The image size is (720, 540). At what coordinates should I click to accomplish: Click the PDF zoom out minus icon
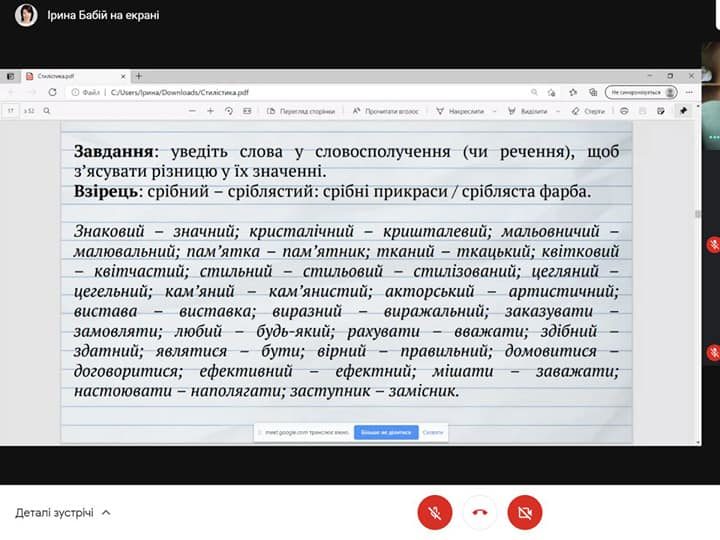tap(191, 111)
